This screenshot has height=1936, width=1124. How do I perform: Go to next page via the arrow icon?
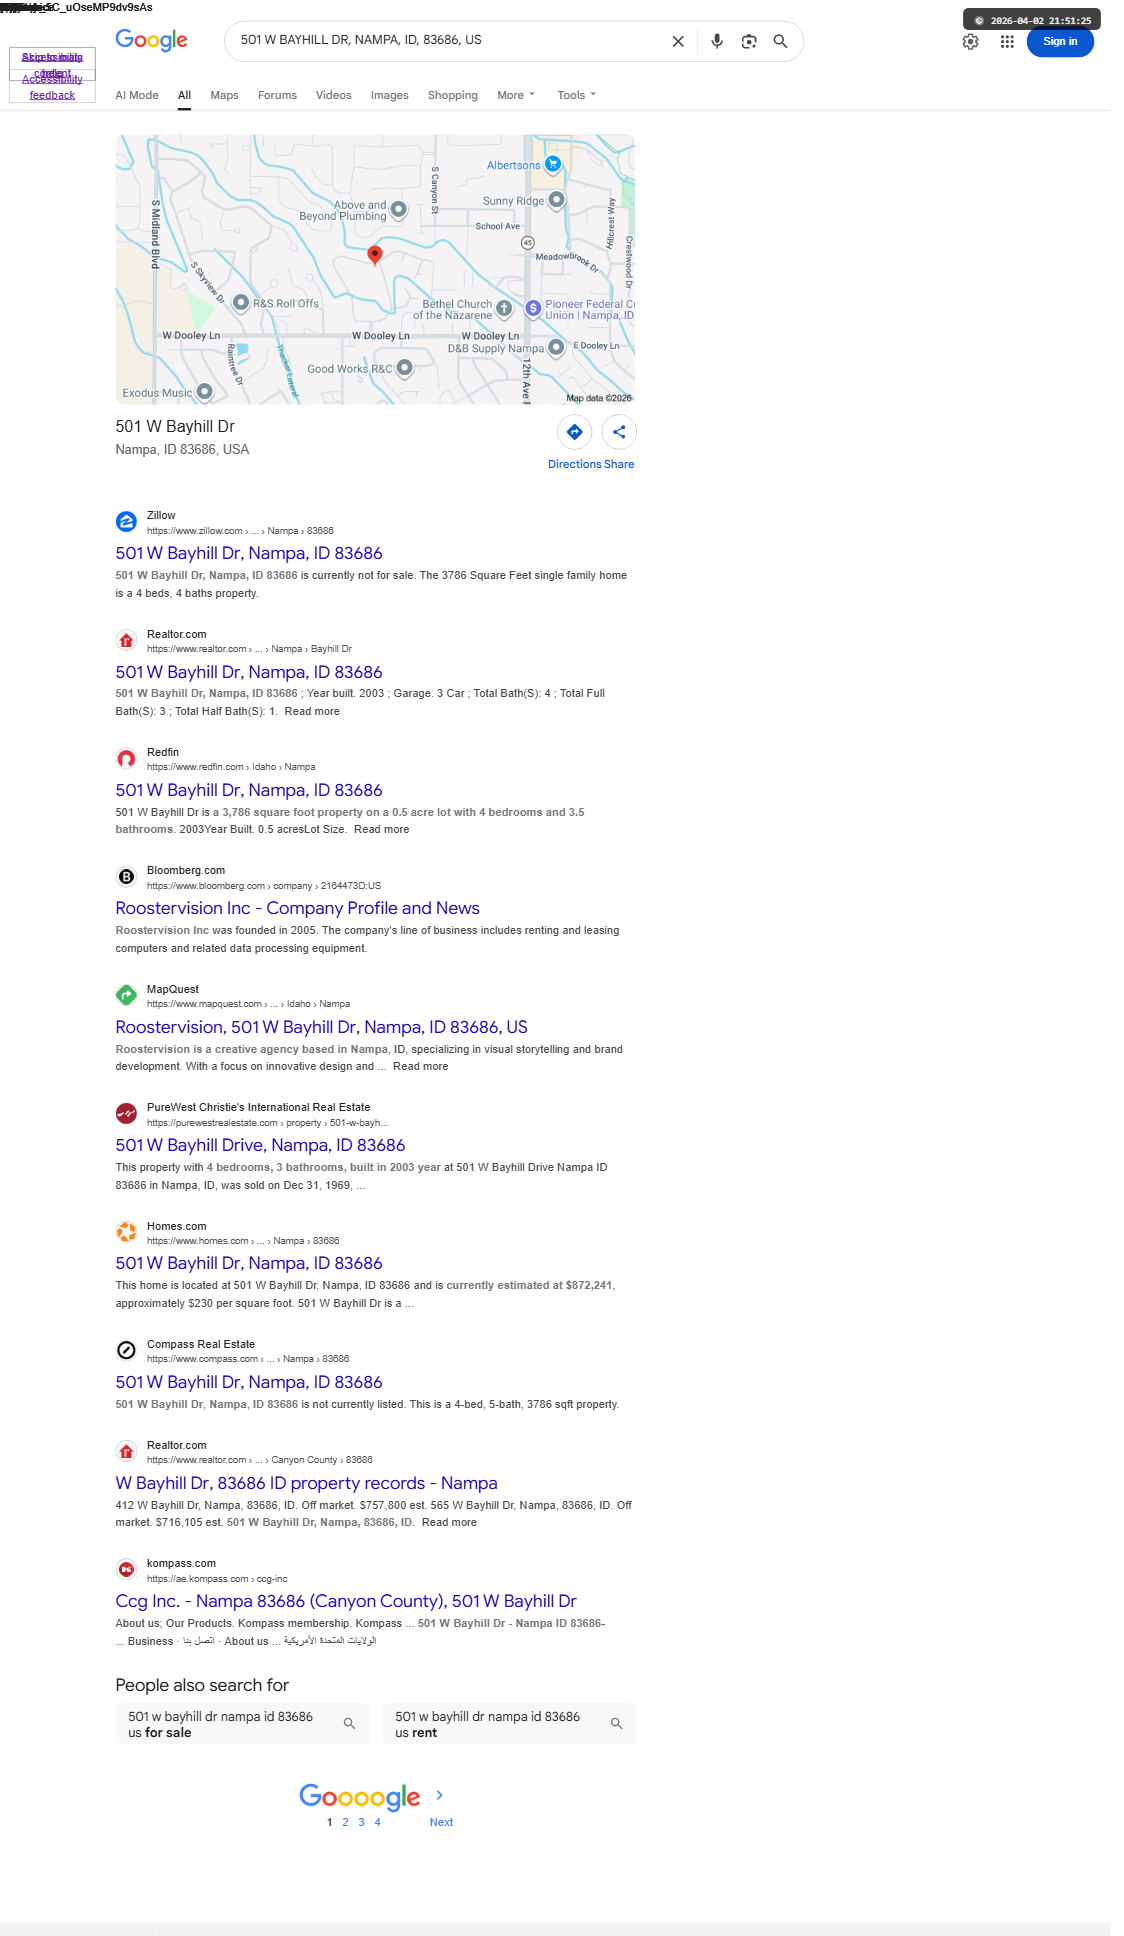point(440,1795)
